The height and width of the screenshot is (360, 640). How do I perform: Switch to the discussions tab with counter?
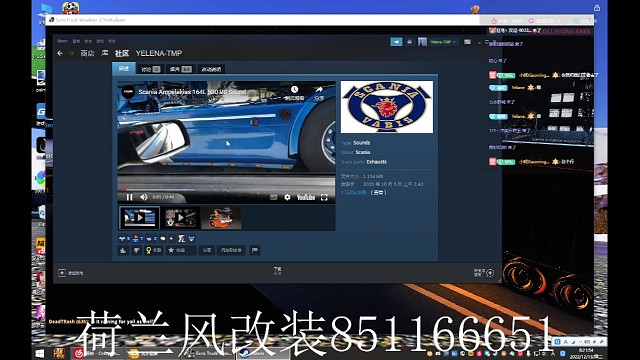point(151,69)
